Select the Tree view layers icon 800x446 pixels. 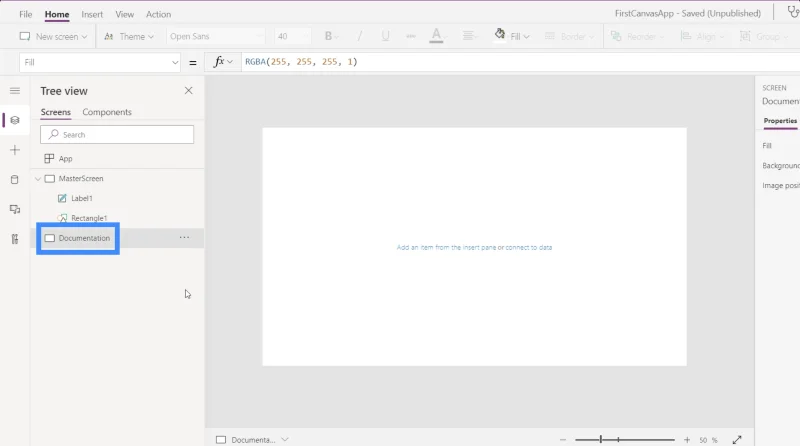(x=15, y=120)
